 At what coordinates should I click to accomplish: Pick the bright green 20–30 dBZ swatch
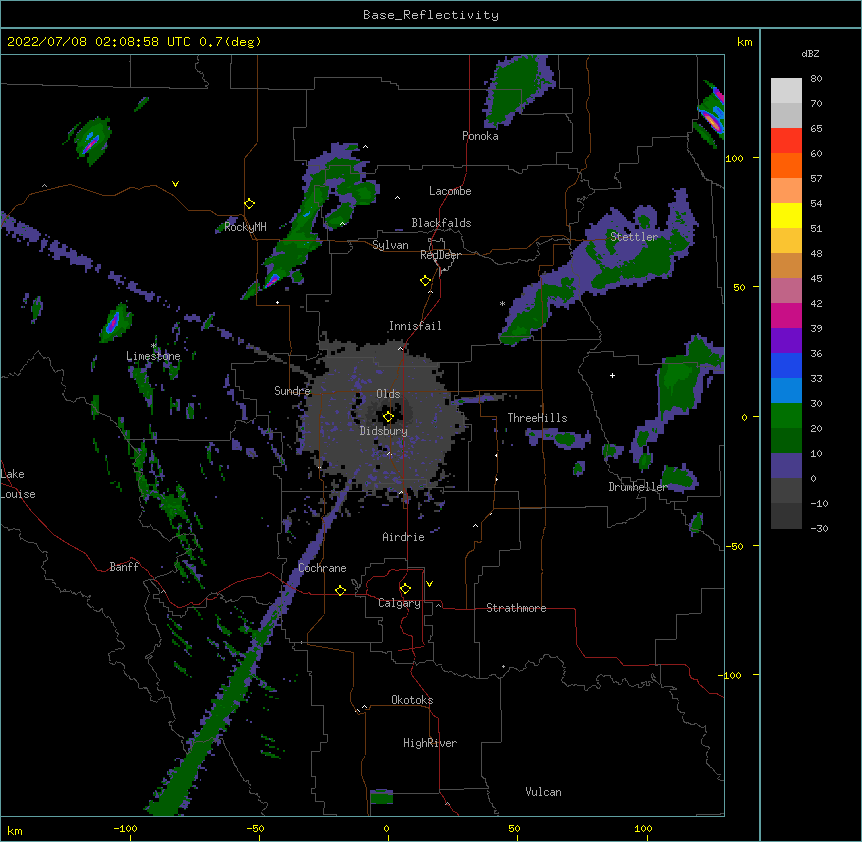click(x=786, y=416)
